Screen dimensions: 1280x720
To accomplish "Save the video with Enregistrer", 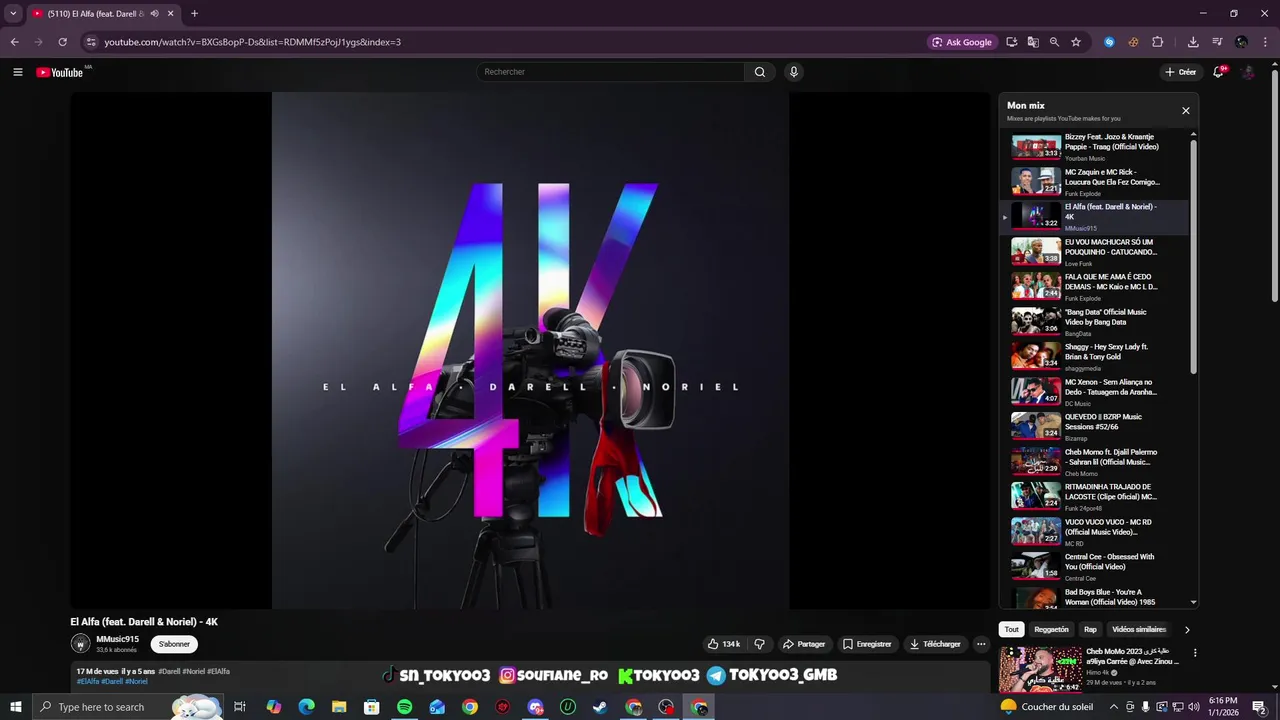I will pos(867,644).
